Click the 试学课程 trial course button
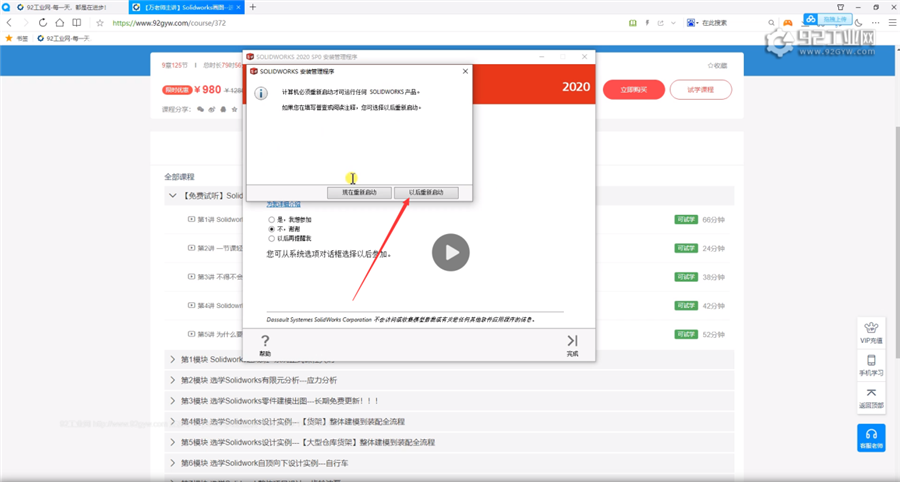Viewport: 900px width, 482px height. 701,90
